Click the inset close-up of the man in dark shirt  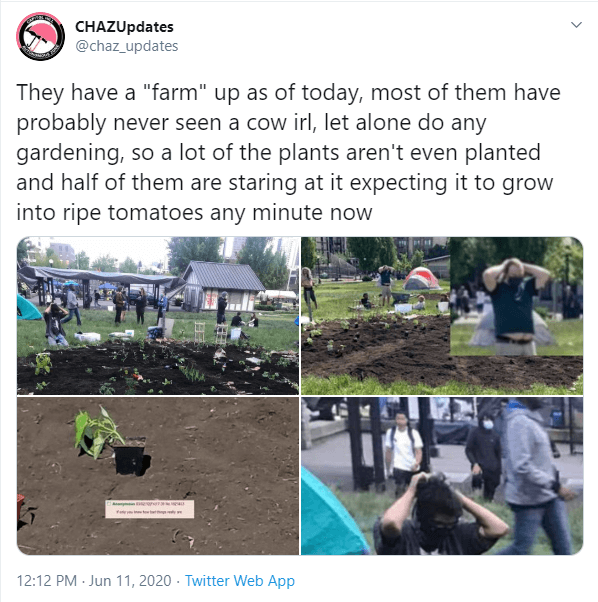click(516, 296)
